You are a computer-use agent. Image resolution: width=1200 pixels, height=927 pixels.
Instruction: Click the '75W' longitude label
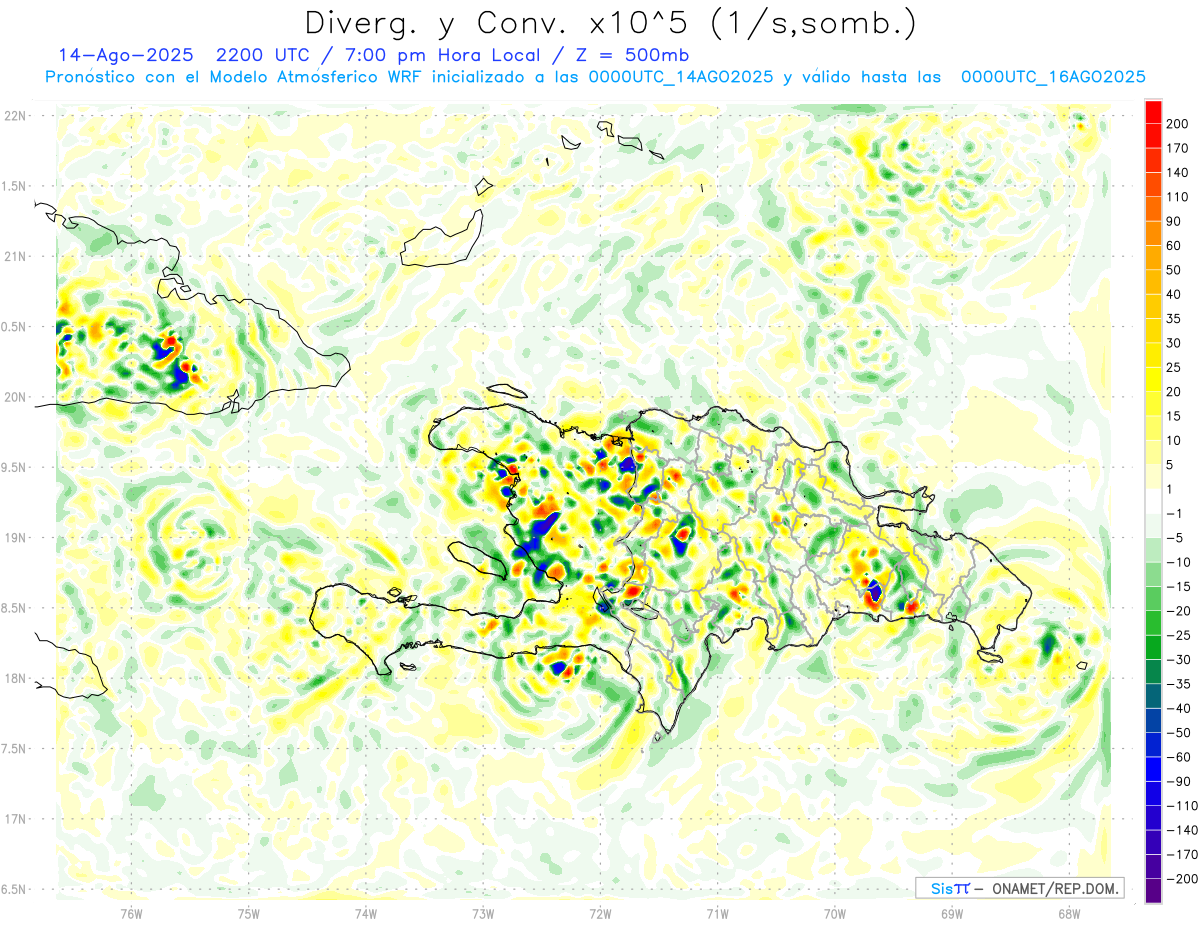tap(248, 912)
